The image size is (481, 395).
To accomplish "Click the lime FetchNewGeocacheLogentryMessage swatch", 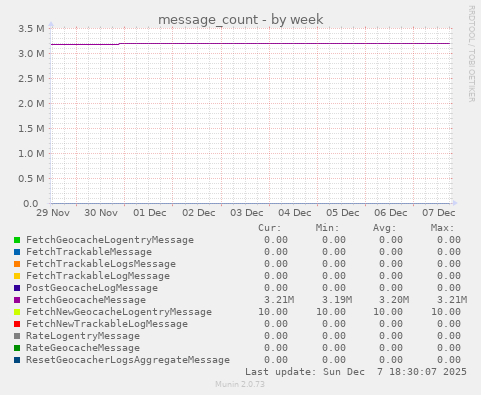I will click(x=17, y=312).
